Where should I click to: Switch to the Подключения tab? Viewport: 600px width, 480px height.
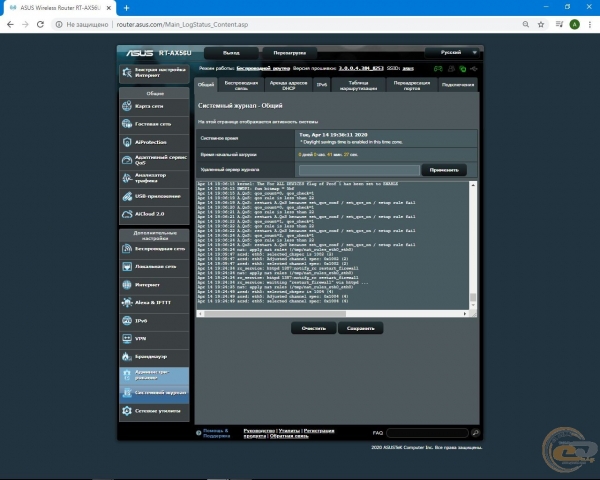tap(458, 85)
